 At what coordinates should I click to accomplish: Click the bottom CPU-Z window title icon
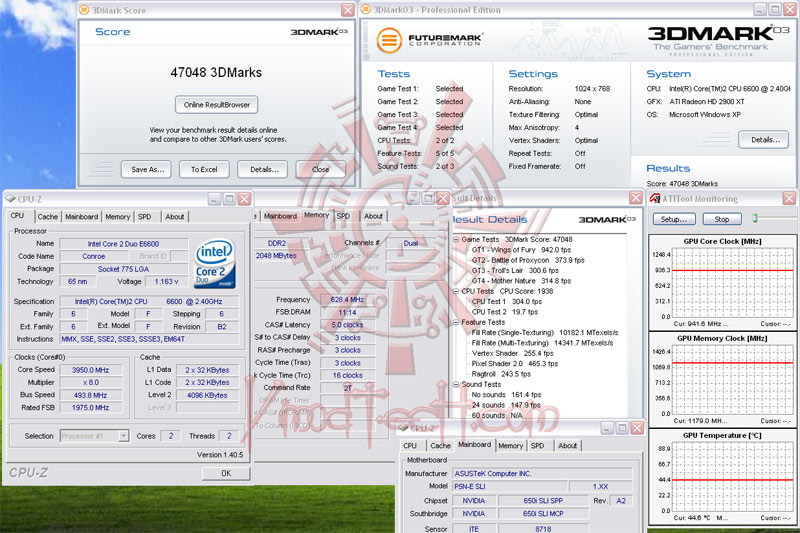click(x=404, y=427)
